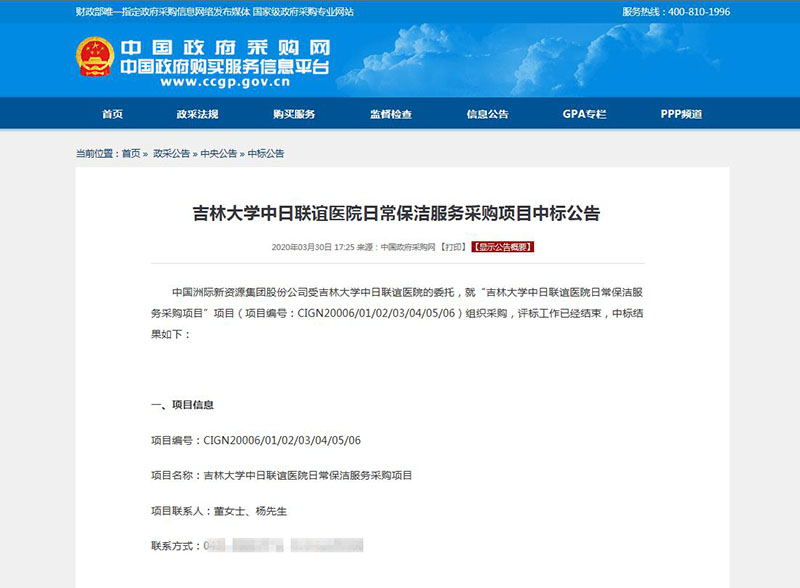Open the 信息公告 navigation item
This screenshot has height=588, width=800.
487,114
